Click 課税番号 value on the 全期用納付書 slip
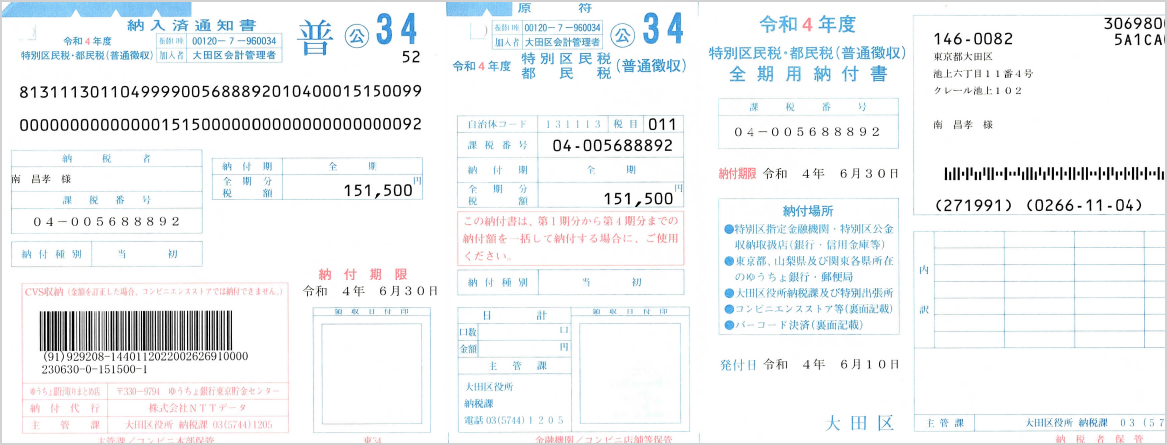Image resolution: width=1167 pixels, height=445 pixels. pyautogui.click(x=807, y=132)
